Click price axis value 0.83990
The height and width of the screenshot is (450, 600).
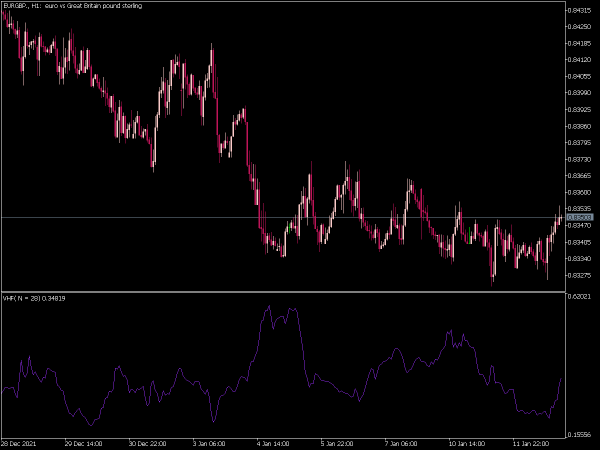pyautogui.click(x=579, y=93)
